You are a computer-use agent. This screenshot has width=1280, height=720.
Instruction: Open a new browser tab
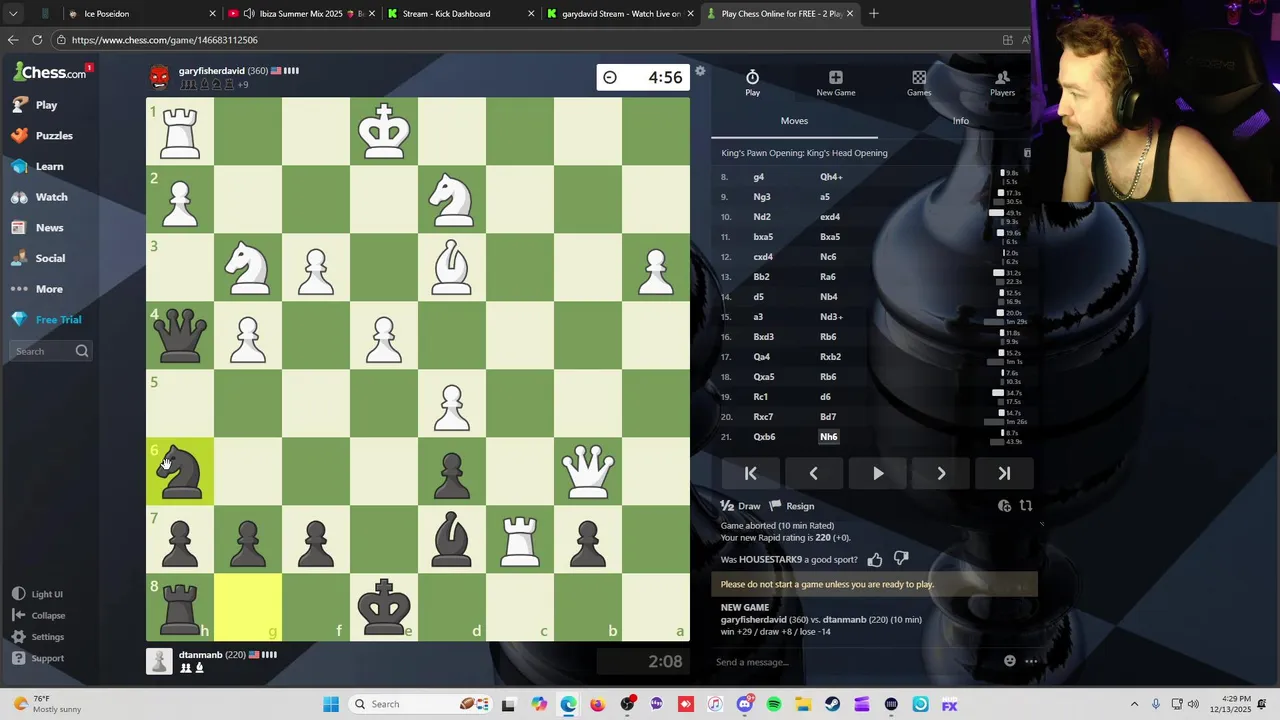(x=874, y=14)
